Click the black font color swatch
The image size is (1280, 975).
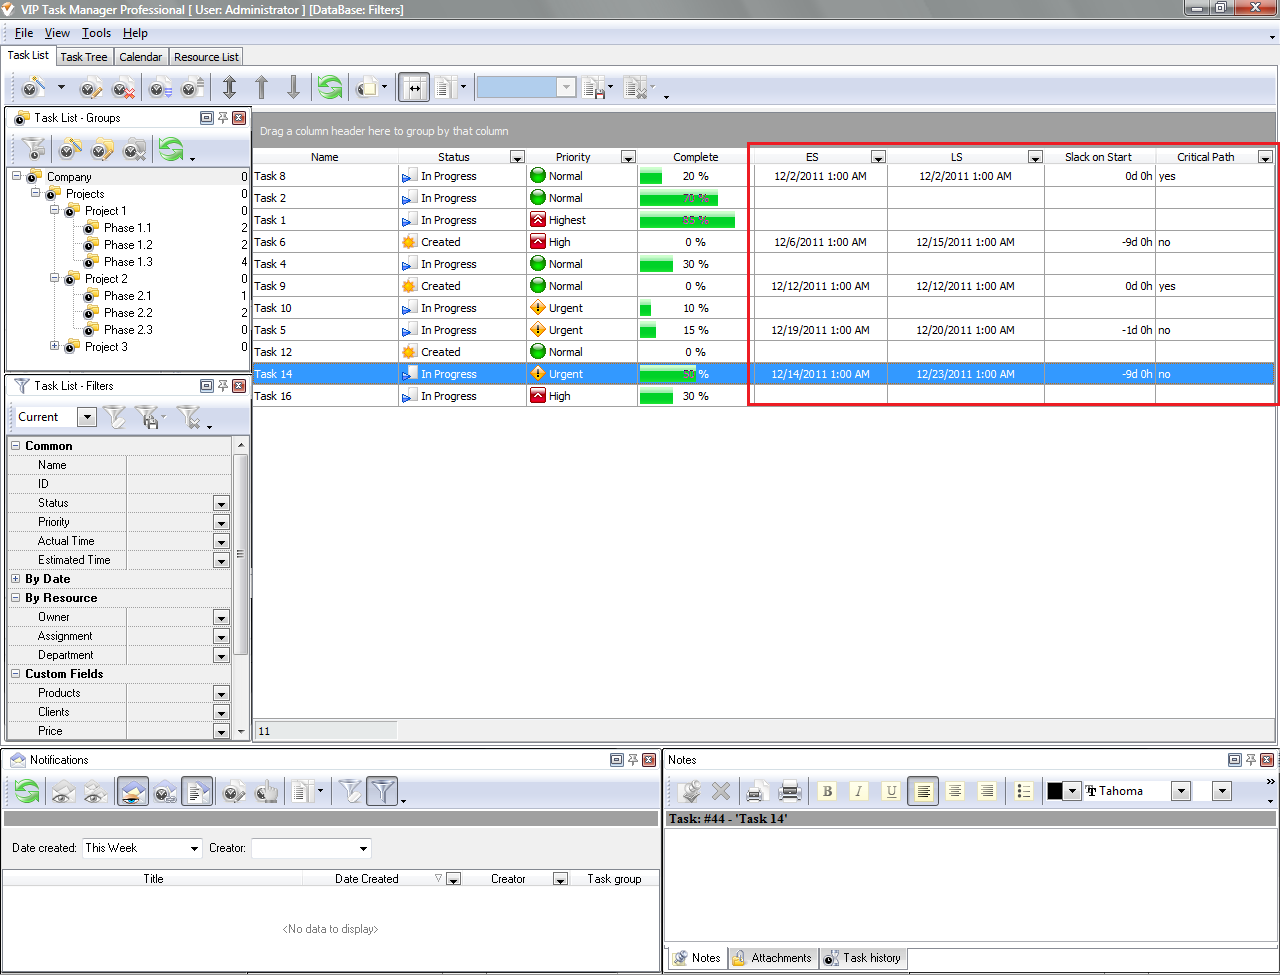[1055, 792]
